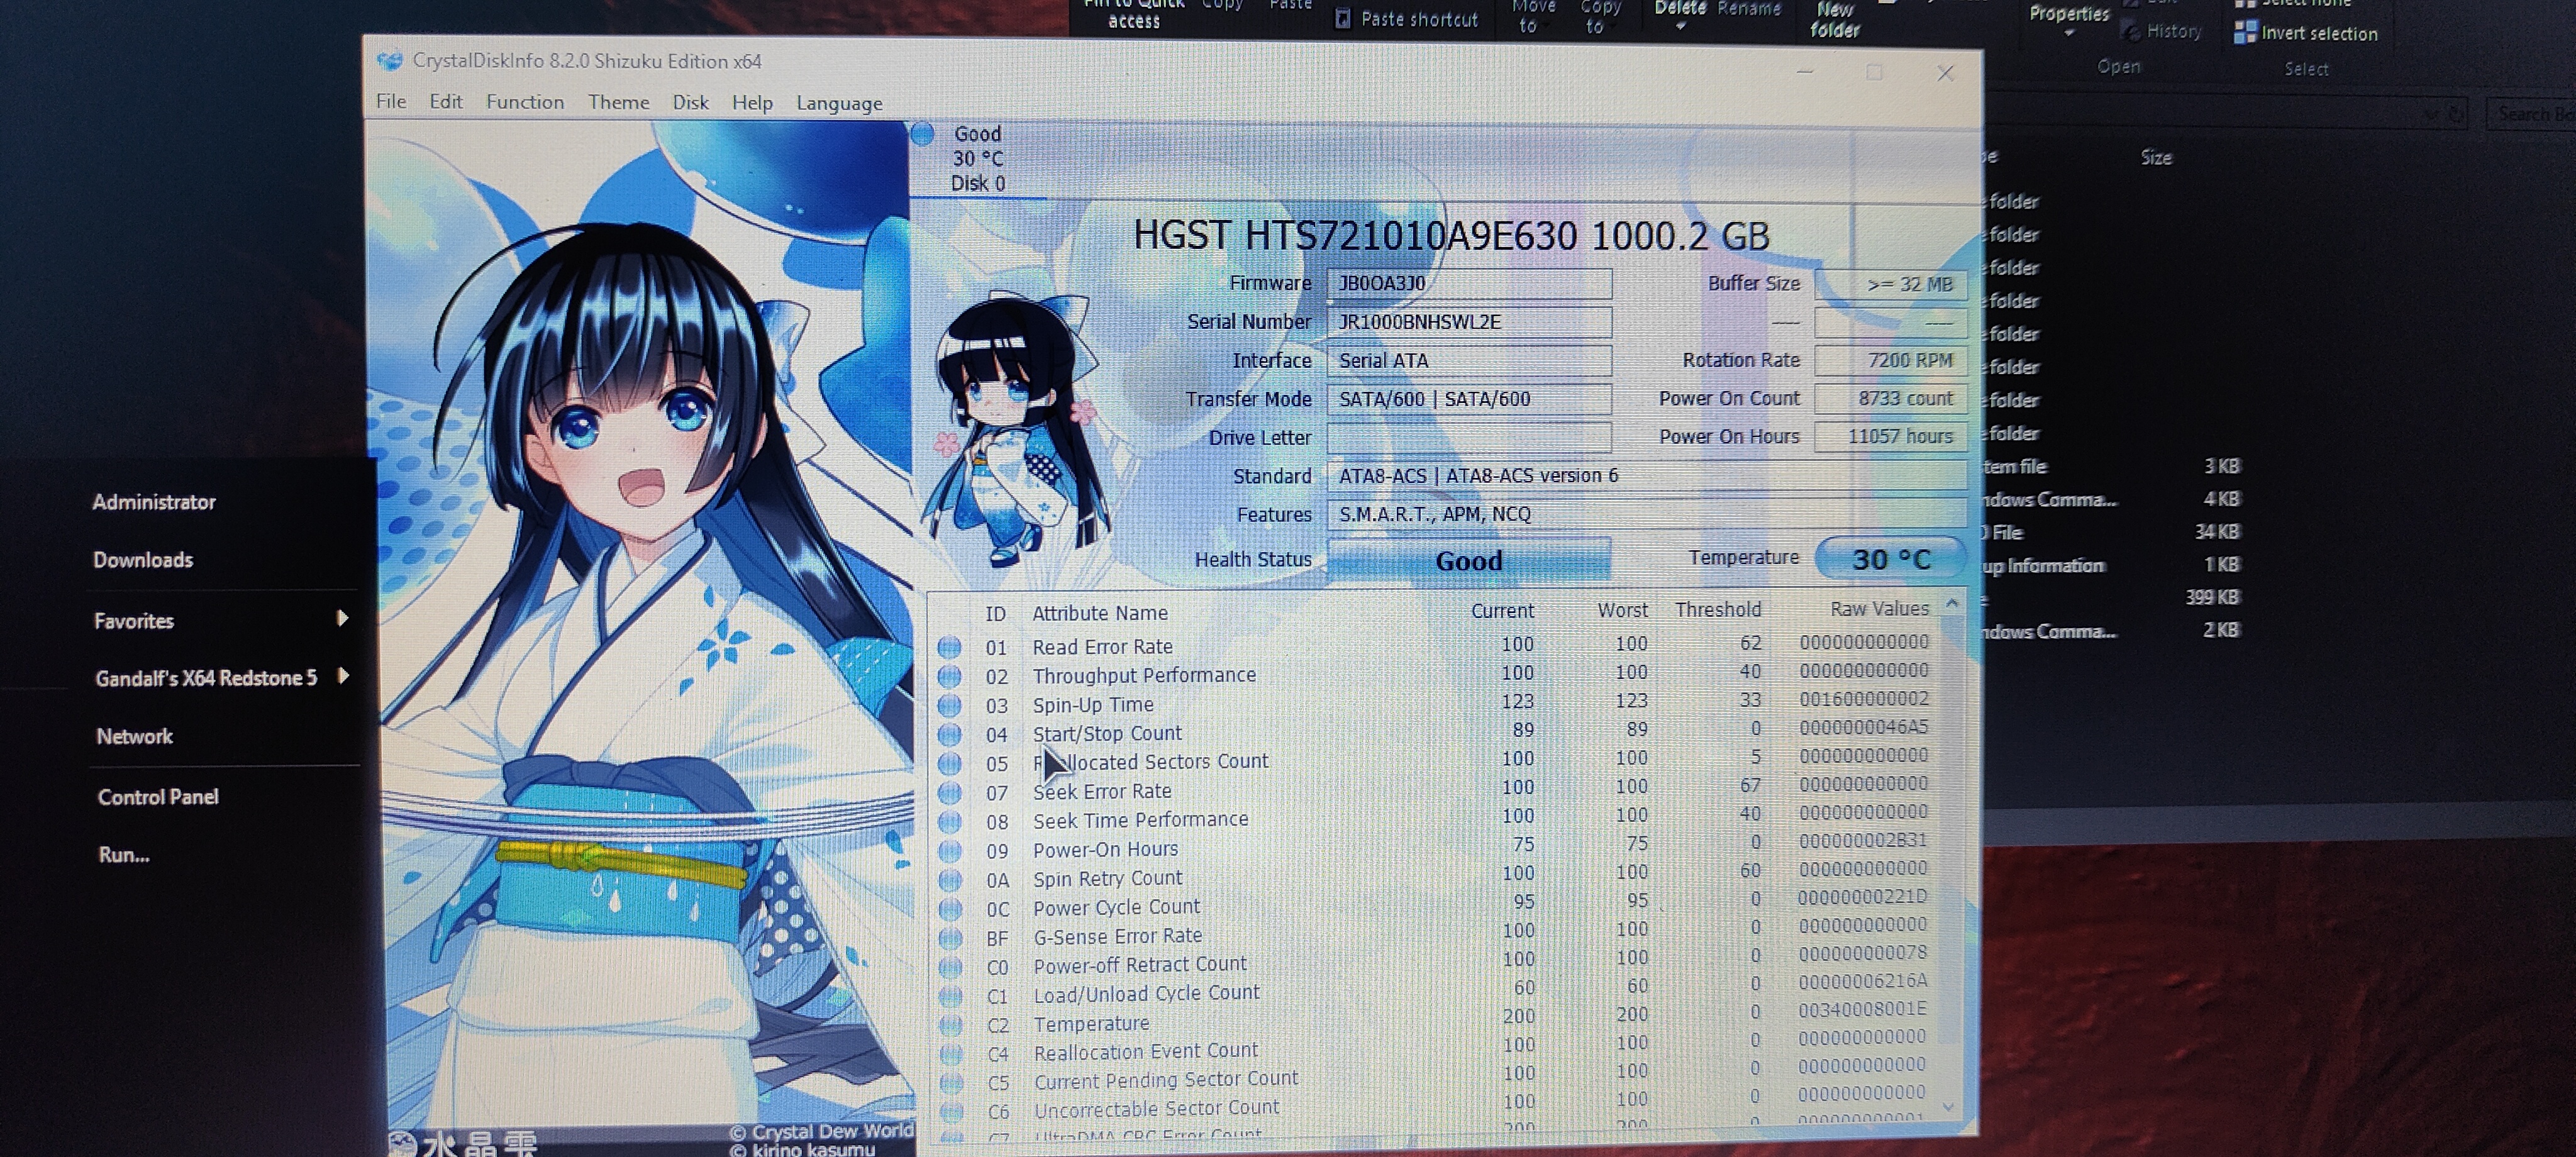Click the CrystalDiskInfo title bar app icon
The image size is (2576, 1157).
pos(389,61)
